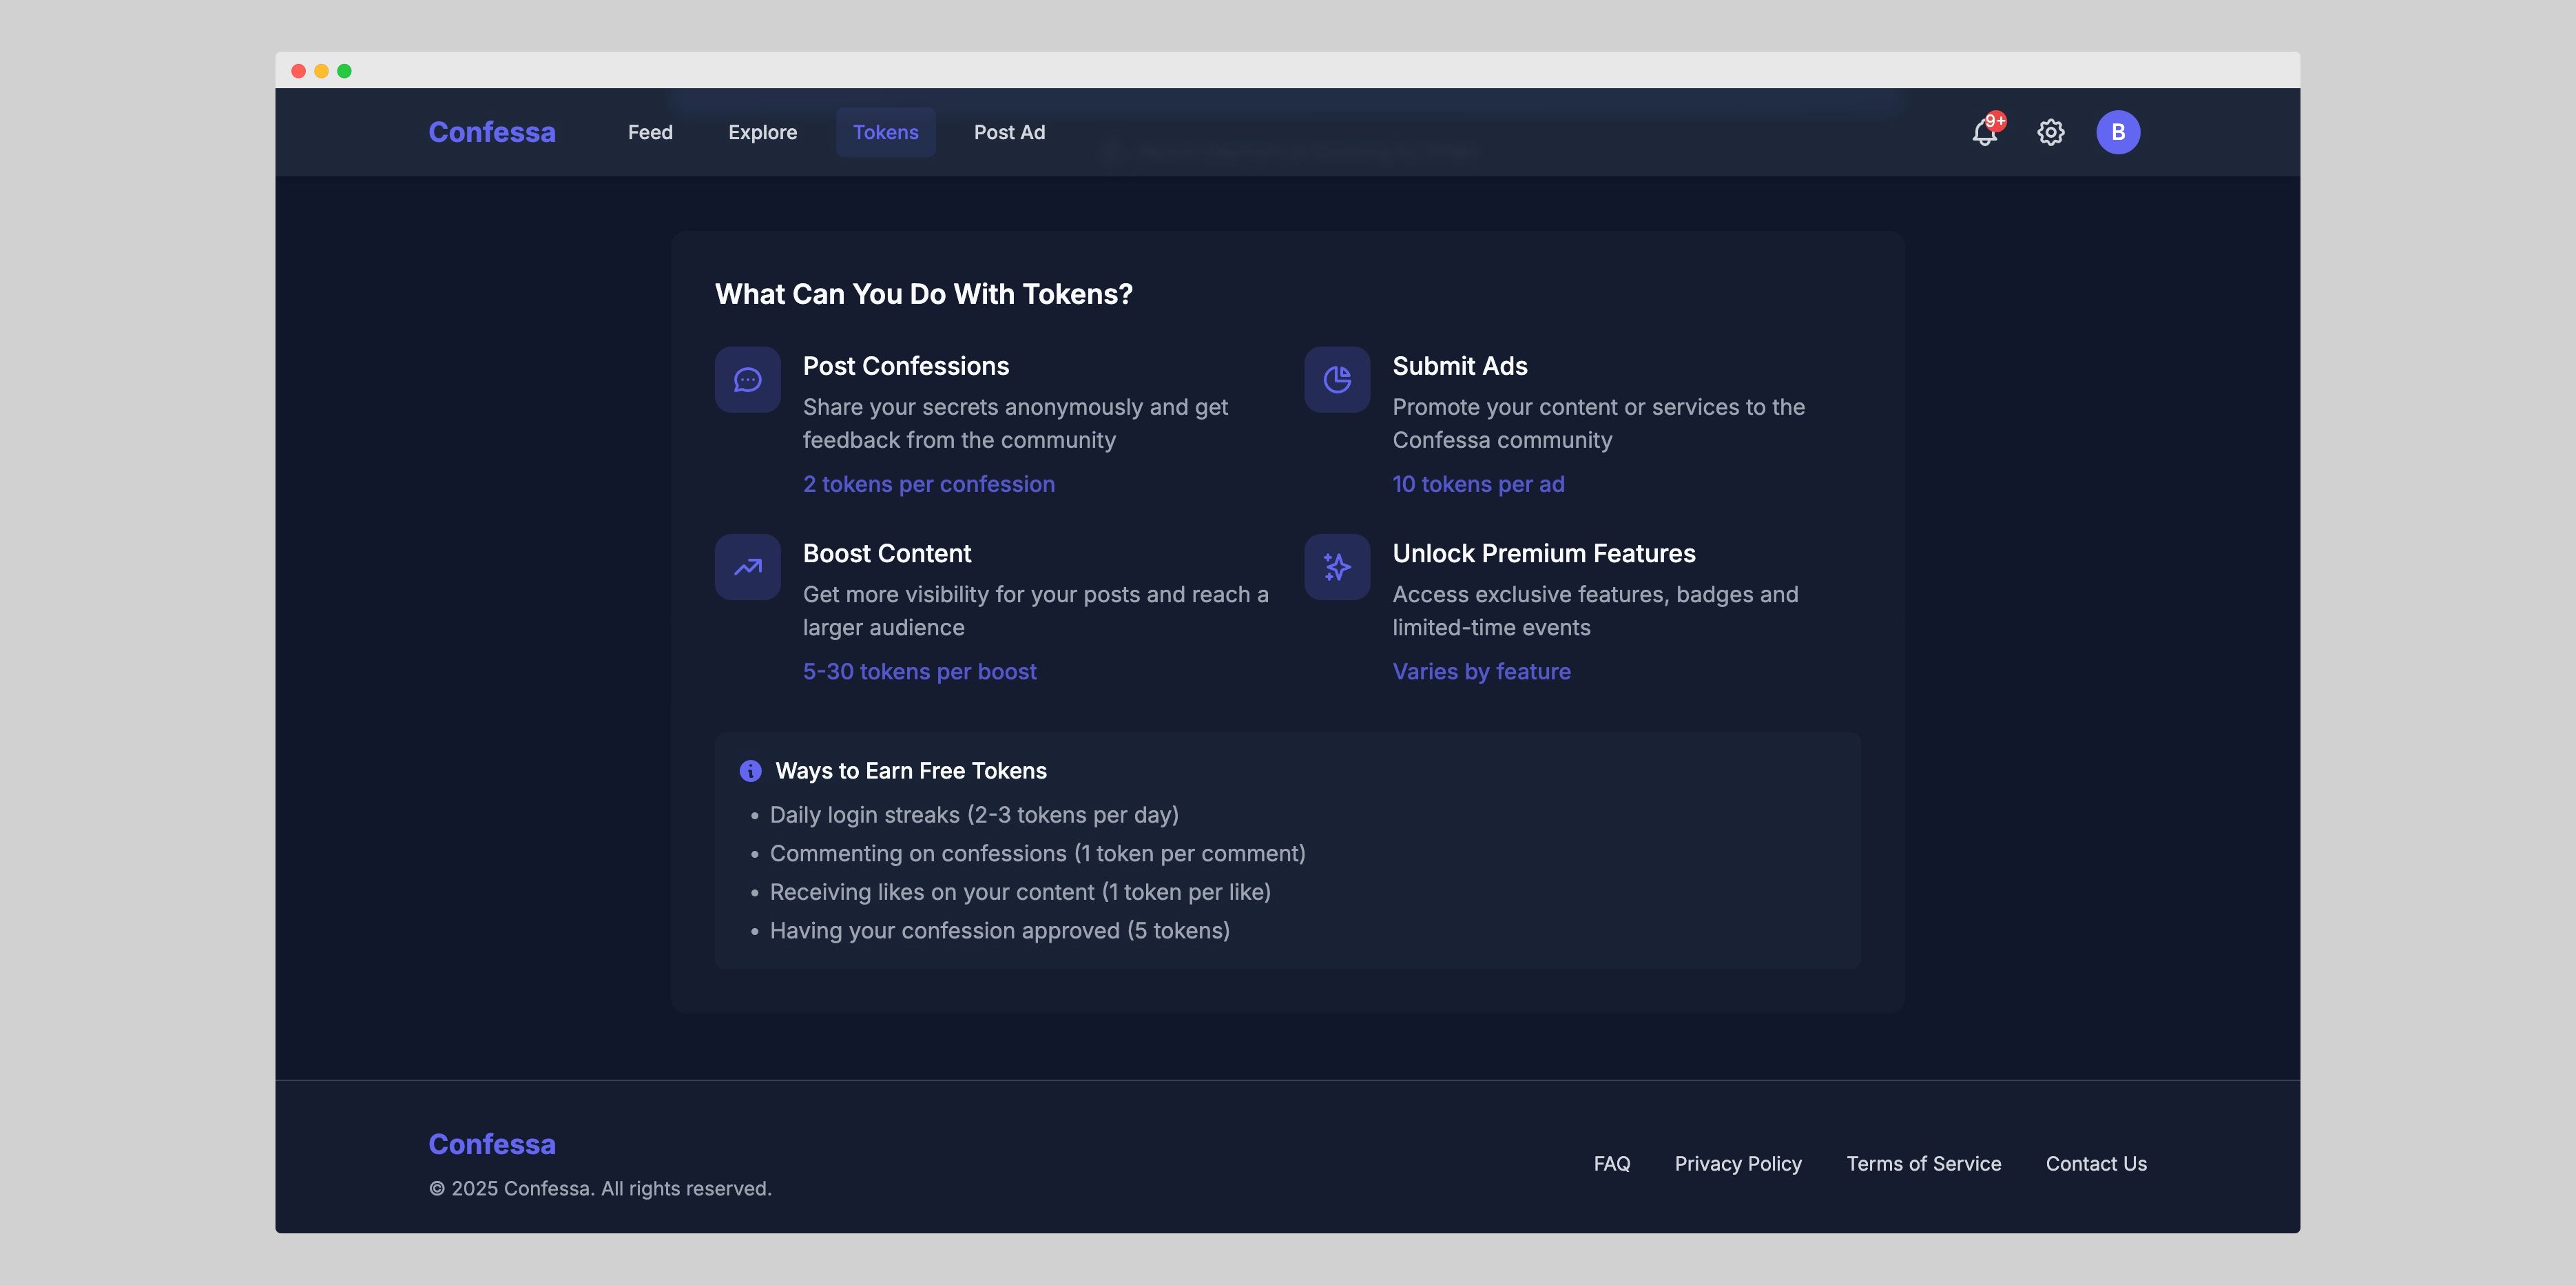Open Terms of Service link

click(x=1923, y=1163)
